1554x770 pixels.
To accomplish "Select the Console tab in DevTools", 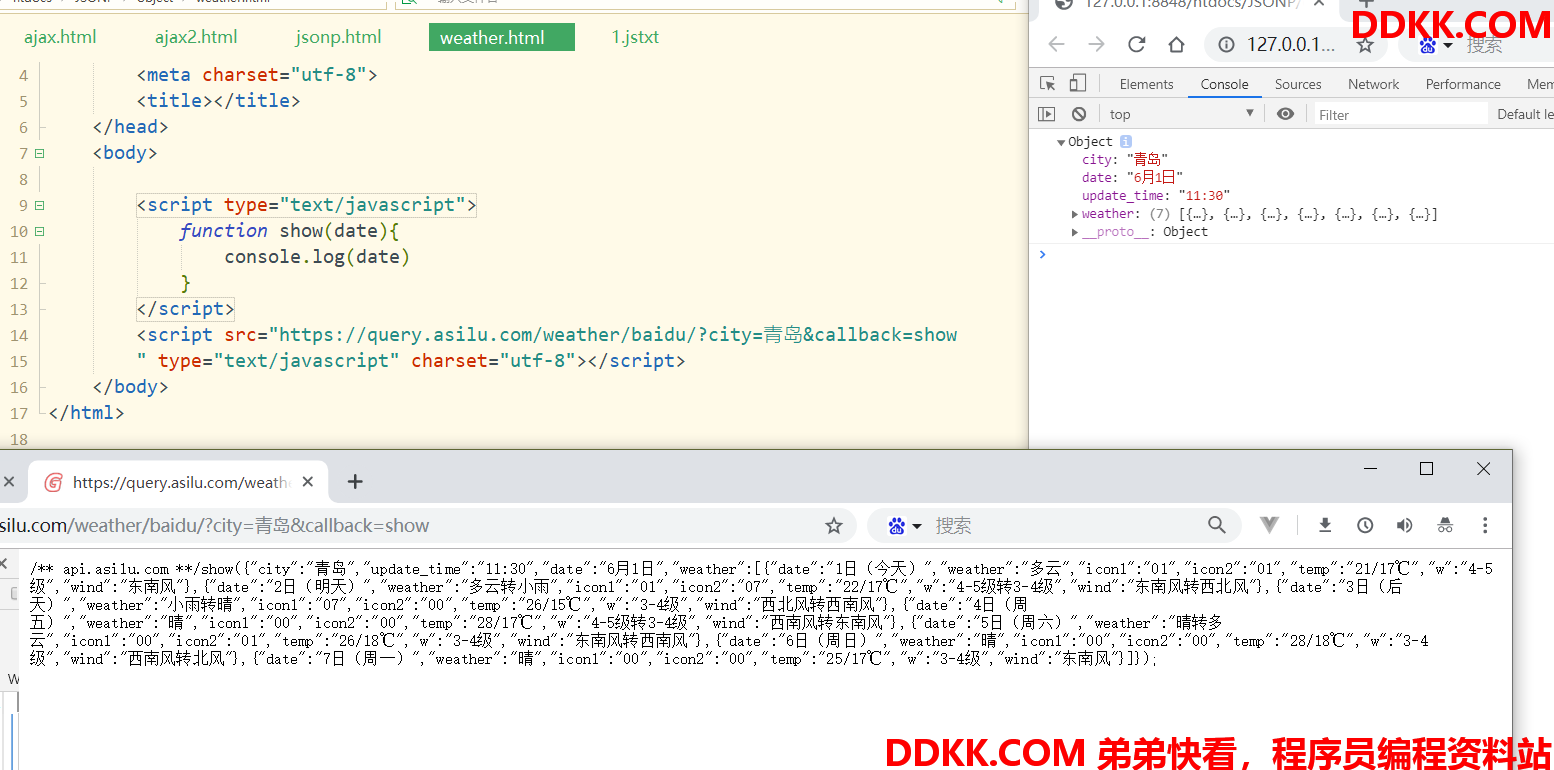I will click(1224, 84).
